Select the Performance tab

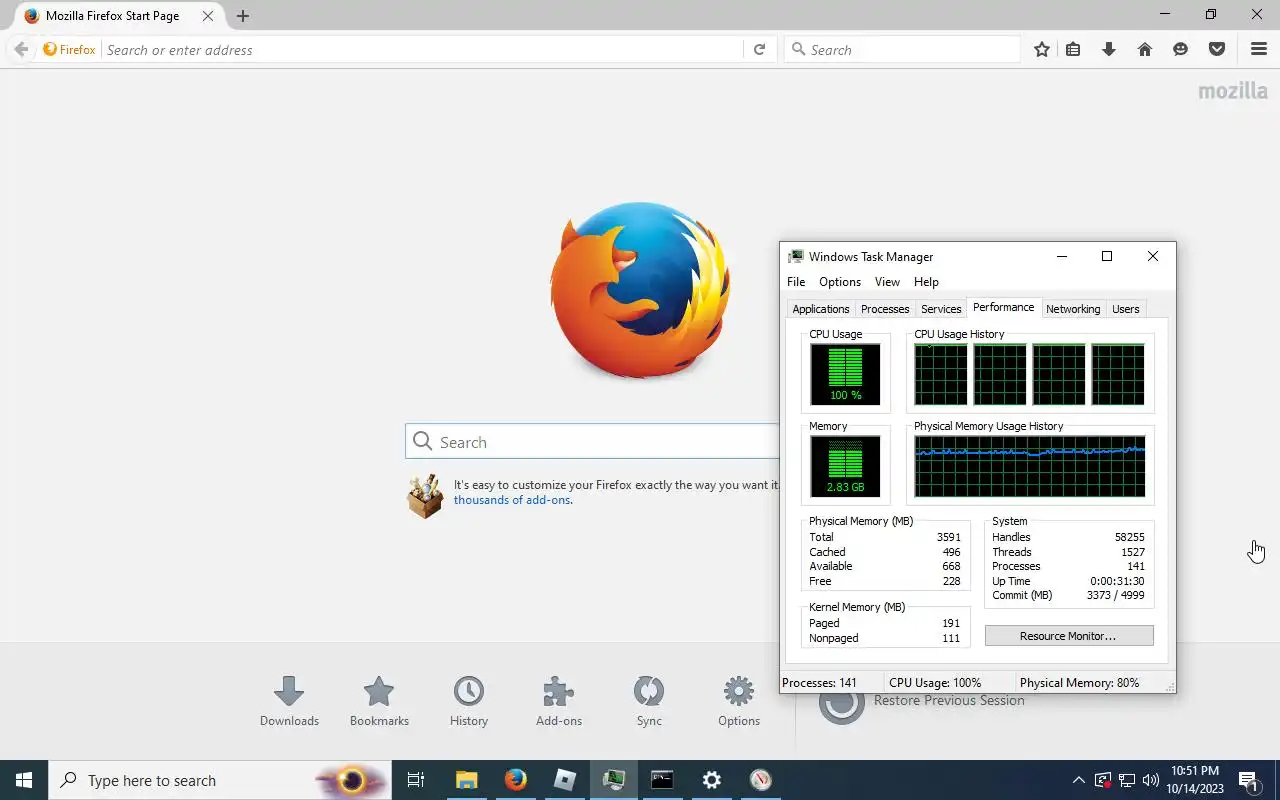(1004, 307)
